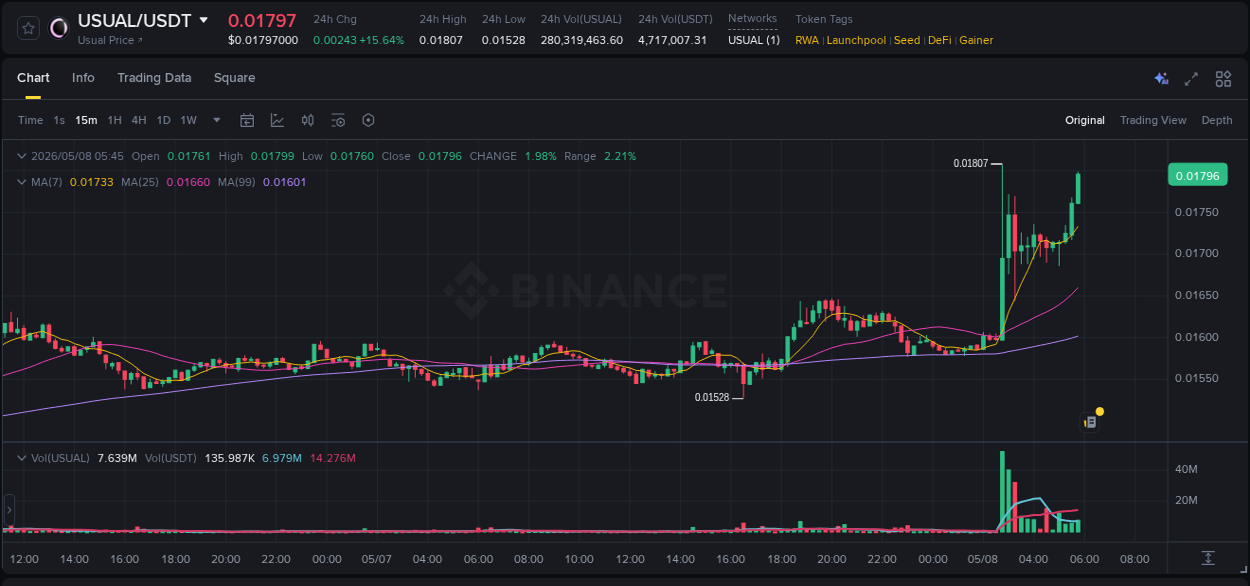
Task: Switch to the Trading Data tab
Action: (154, 78)
